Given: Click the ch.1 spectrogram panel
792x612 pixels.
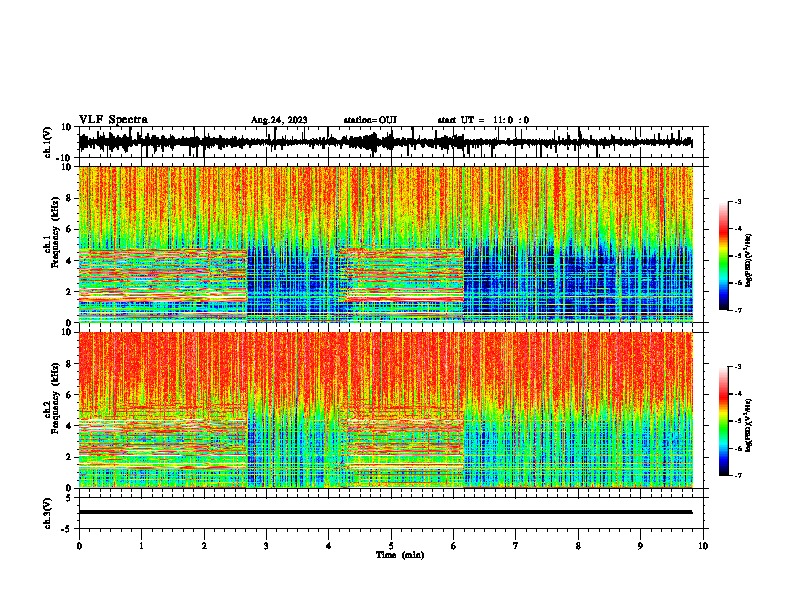Looking at the screenshot, I should tap(386, 244).
